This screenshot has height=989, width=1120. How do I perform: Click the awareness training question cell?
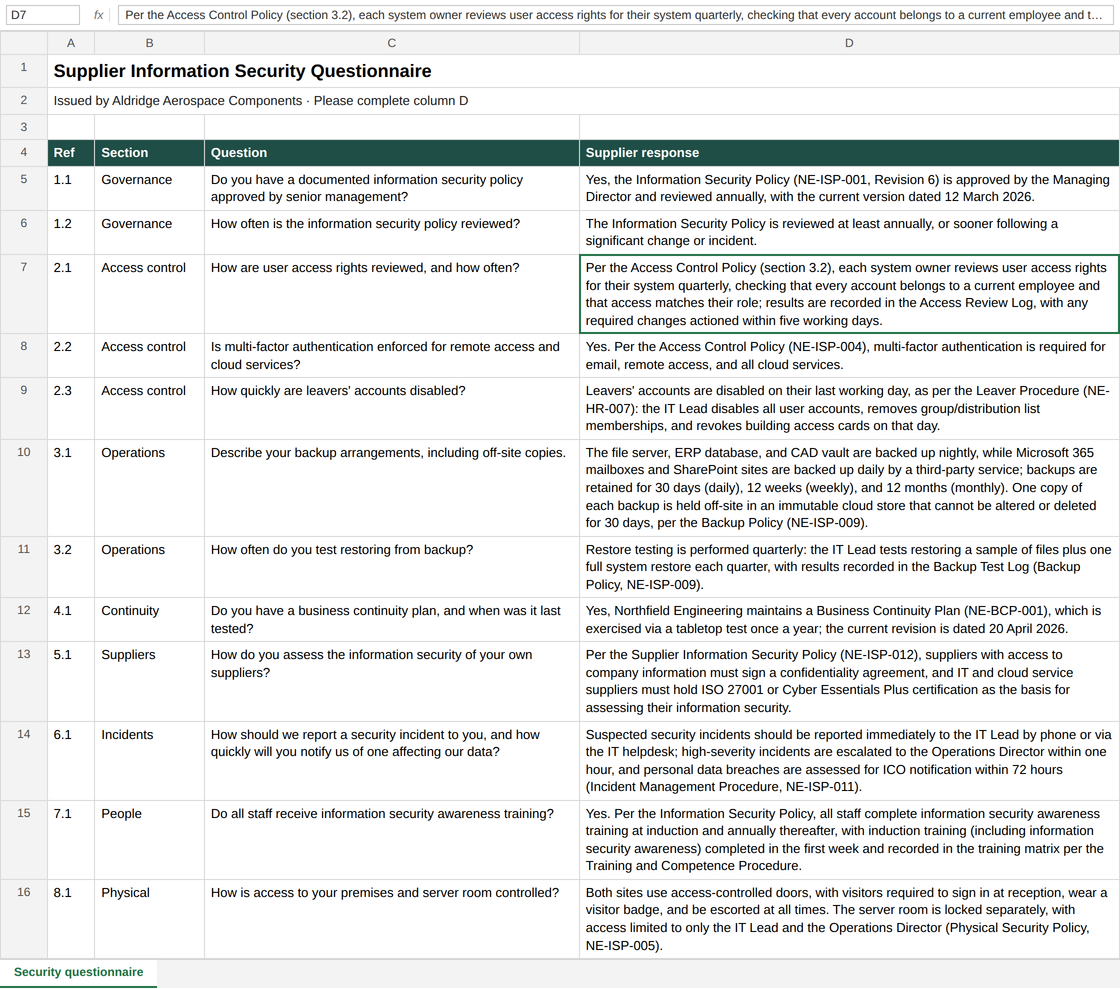(x=391, y=840)
